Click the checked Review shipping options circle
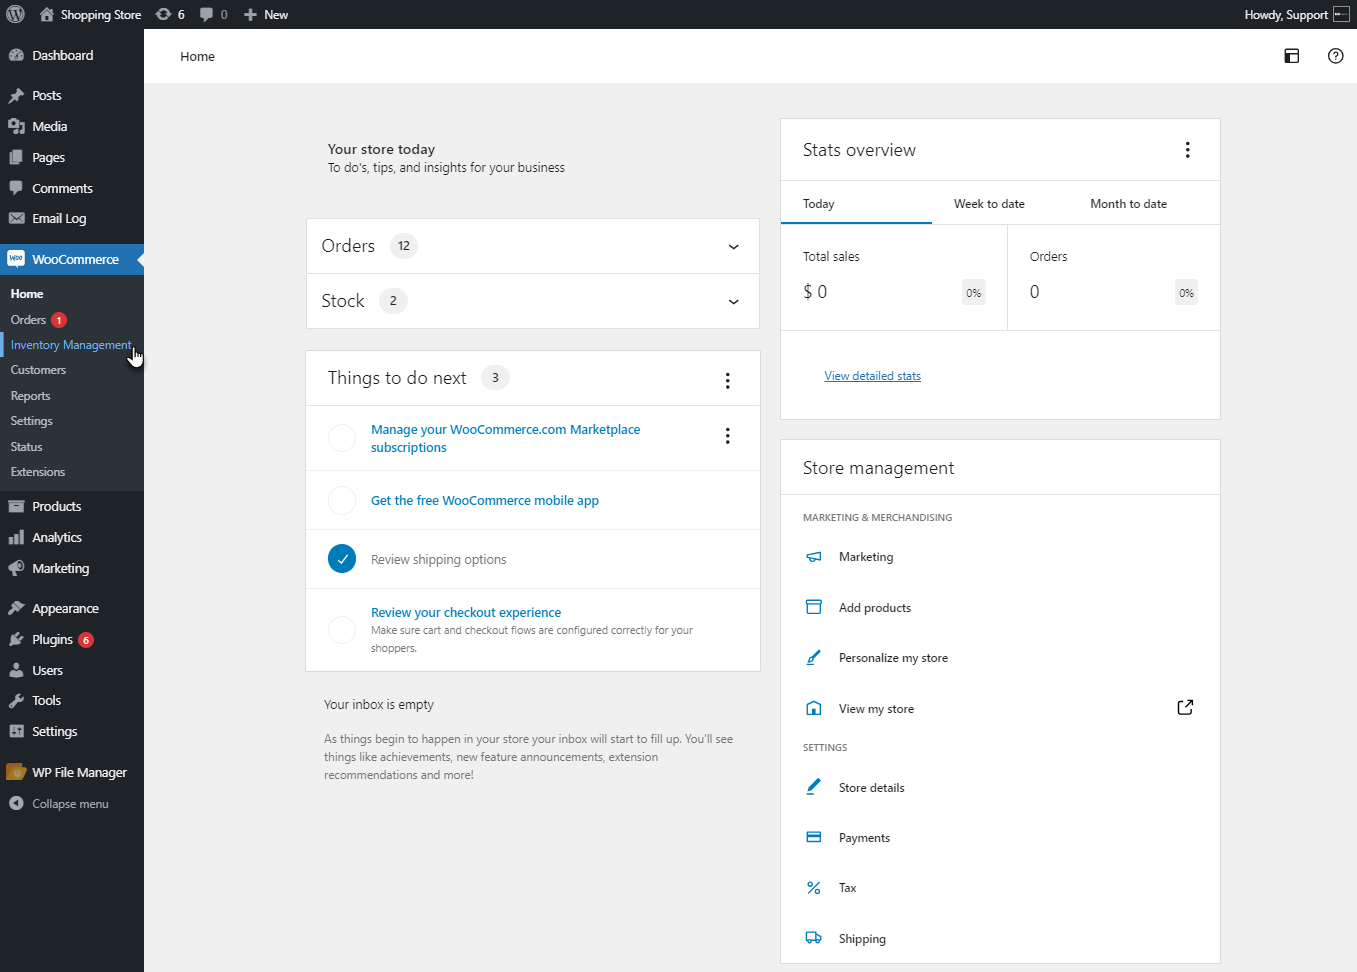This screenshot has height=972, width=1357. click(x=342, y=558)
